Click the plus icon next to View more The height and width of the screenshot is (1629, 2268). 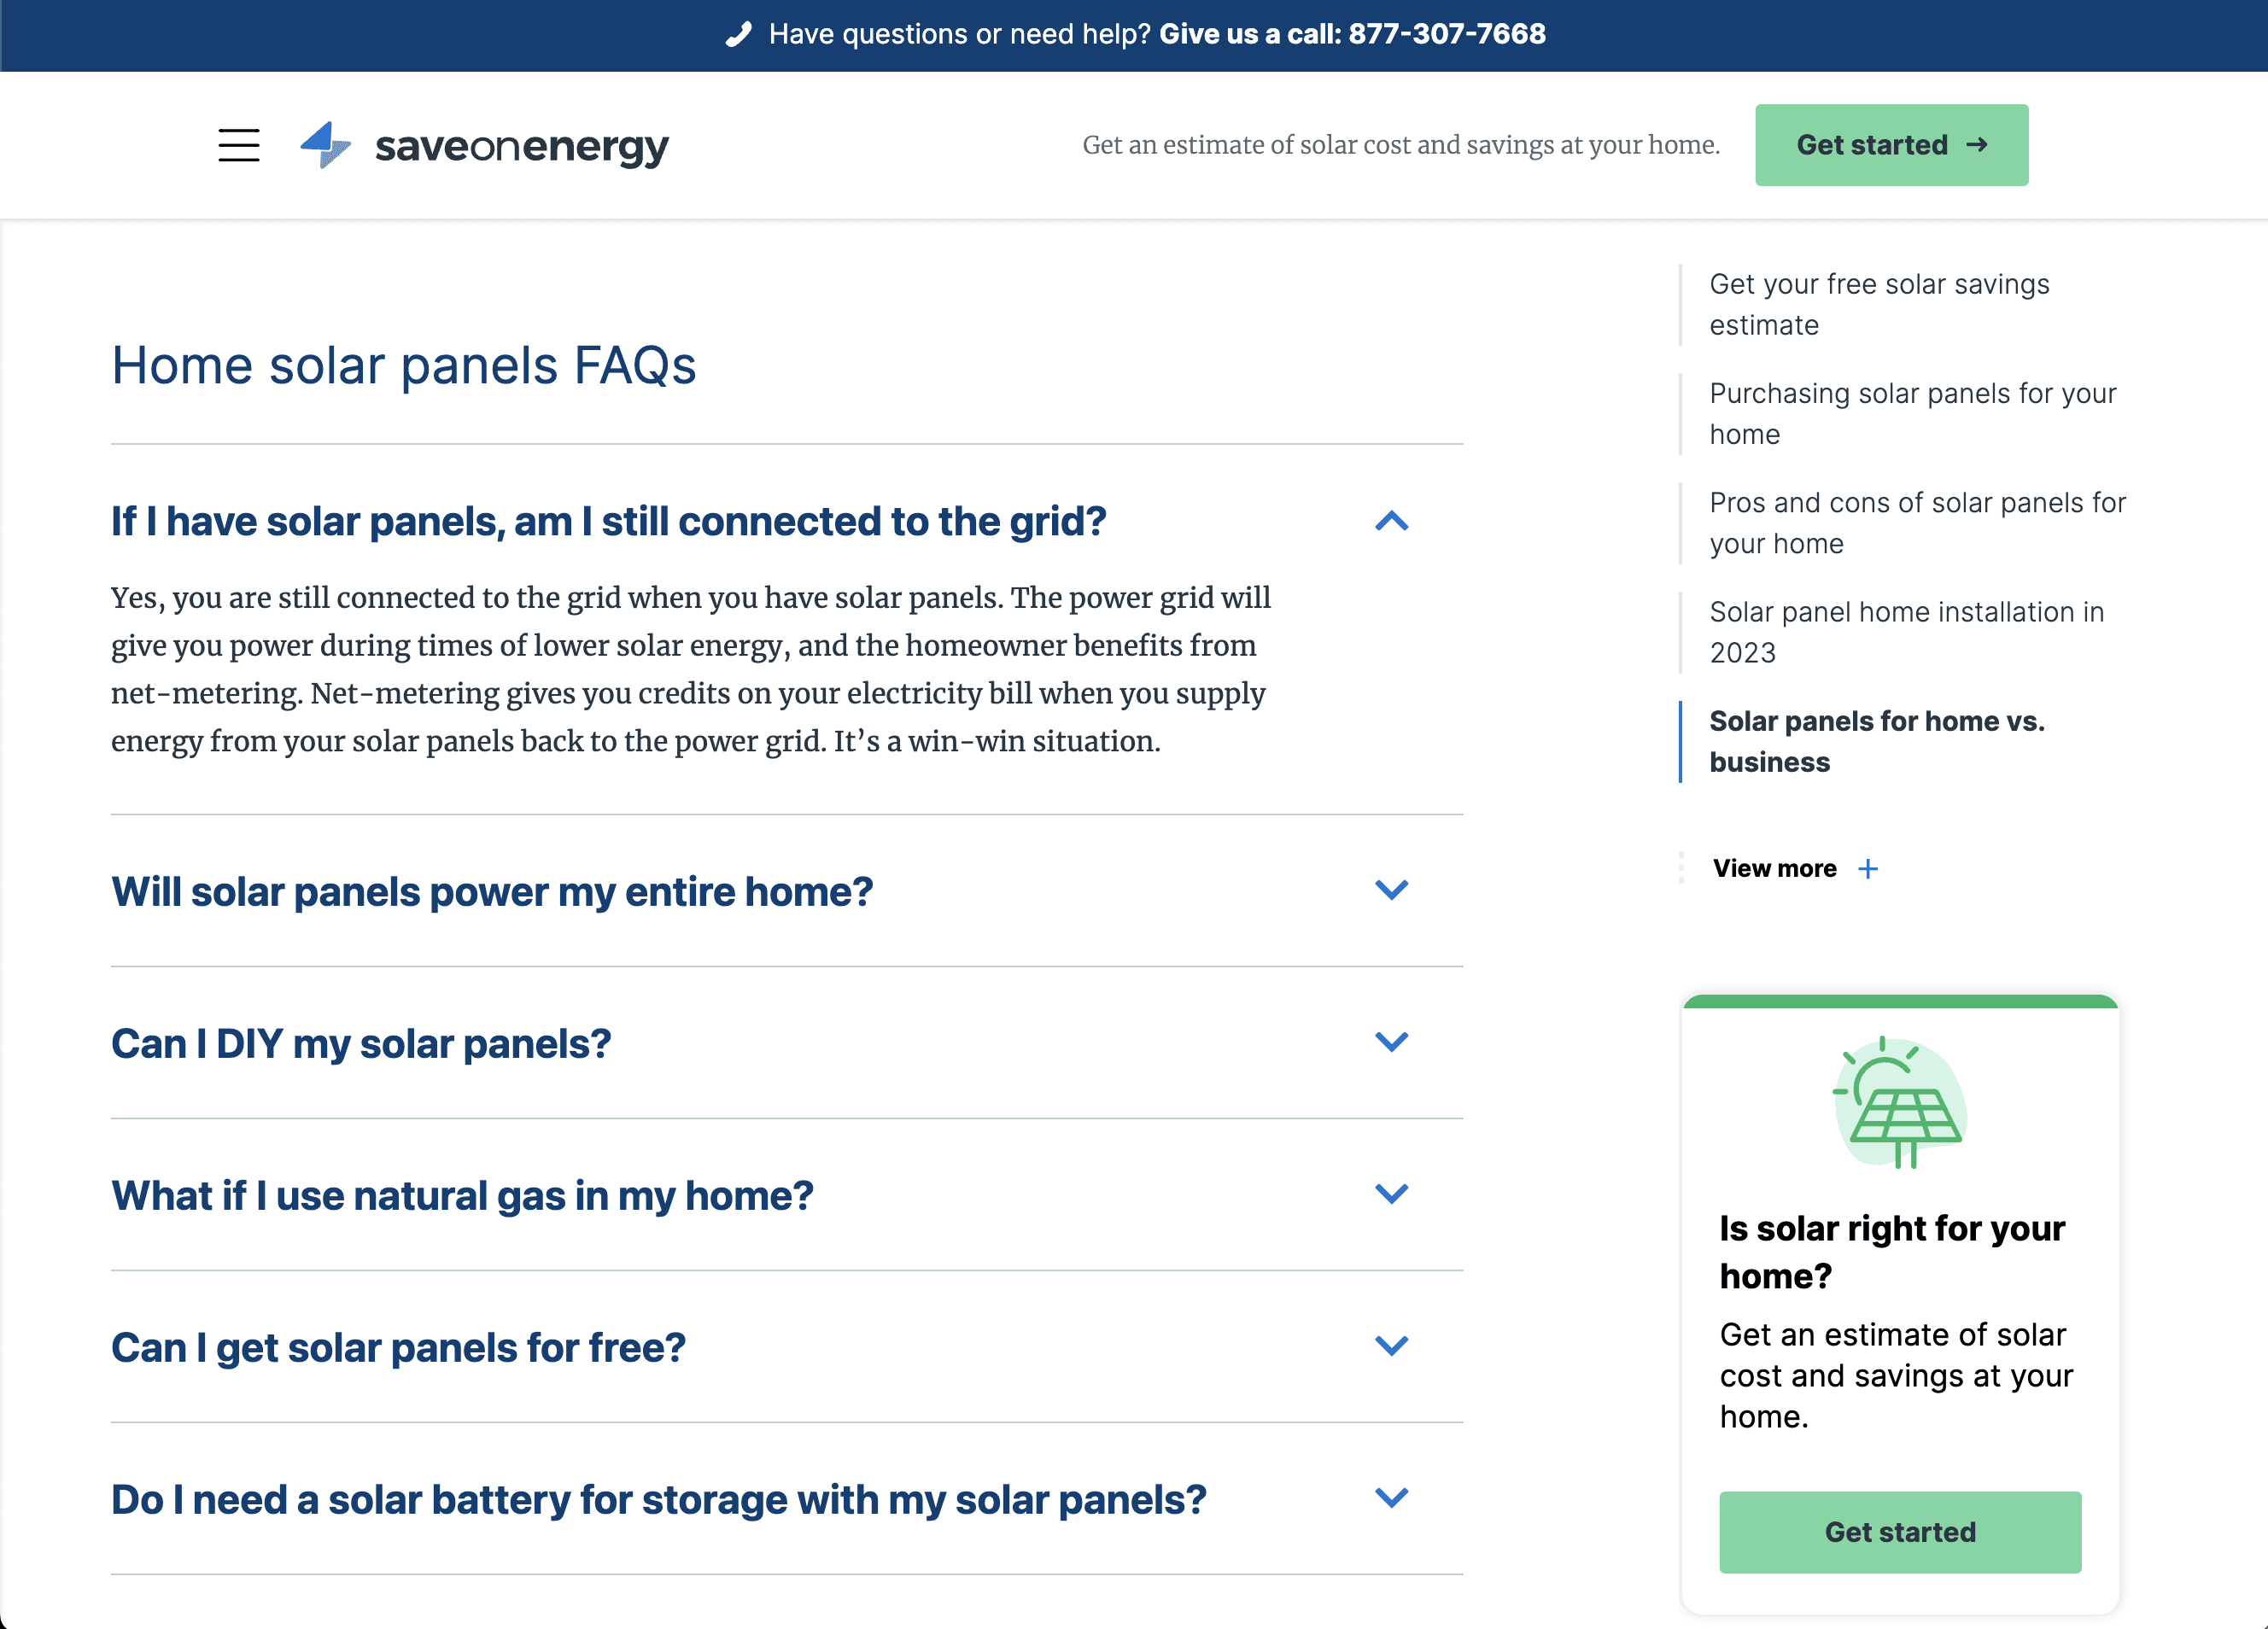[x=1872, y=867]
